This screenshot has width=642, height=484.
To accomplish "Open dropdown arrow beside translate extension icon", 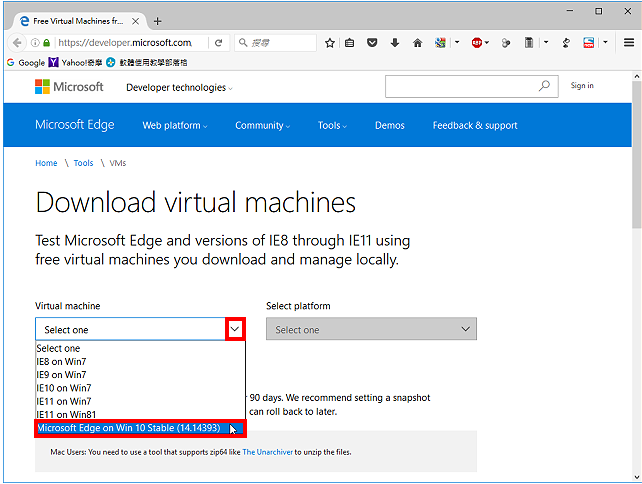I will pyautogui.click(x=457, y=42).
